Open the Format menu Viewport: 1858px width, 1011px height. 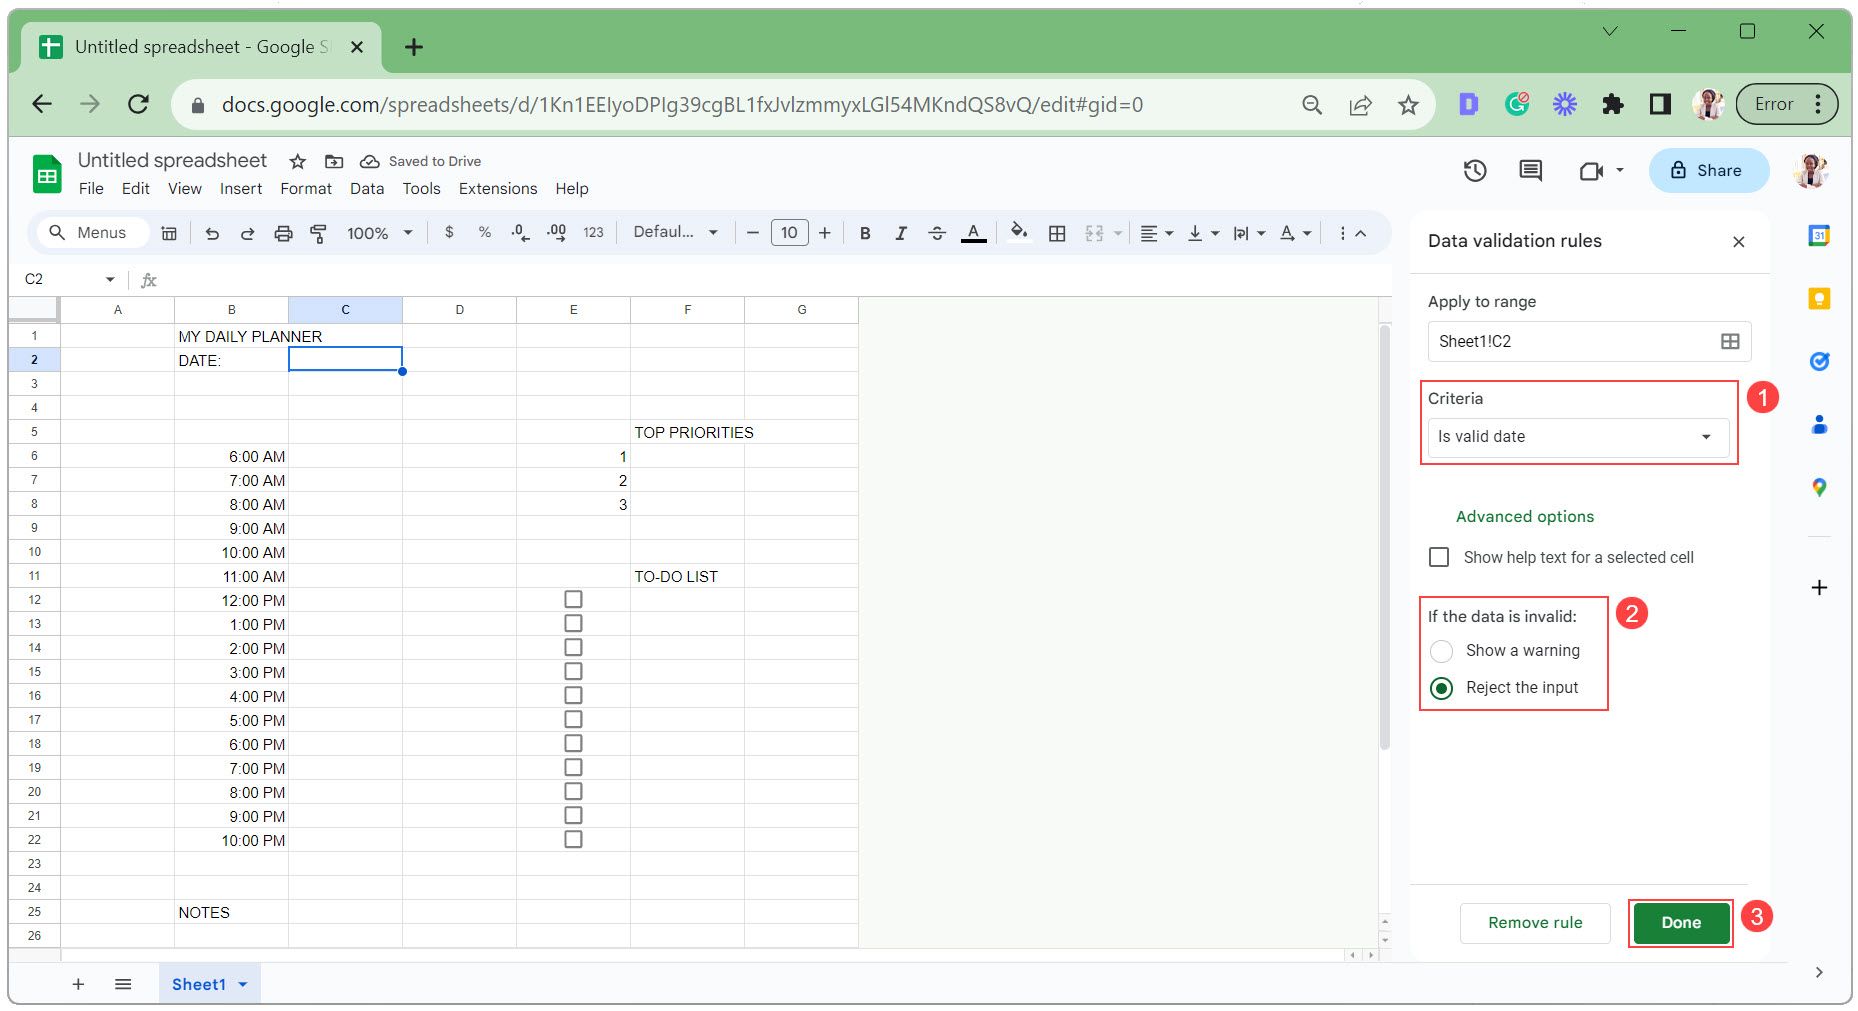[x=305, y=188]
